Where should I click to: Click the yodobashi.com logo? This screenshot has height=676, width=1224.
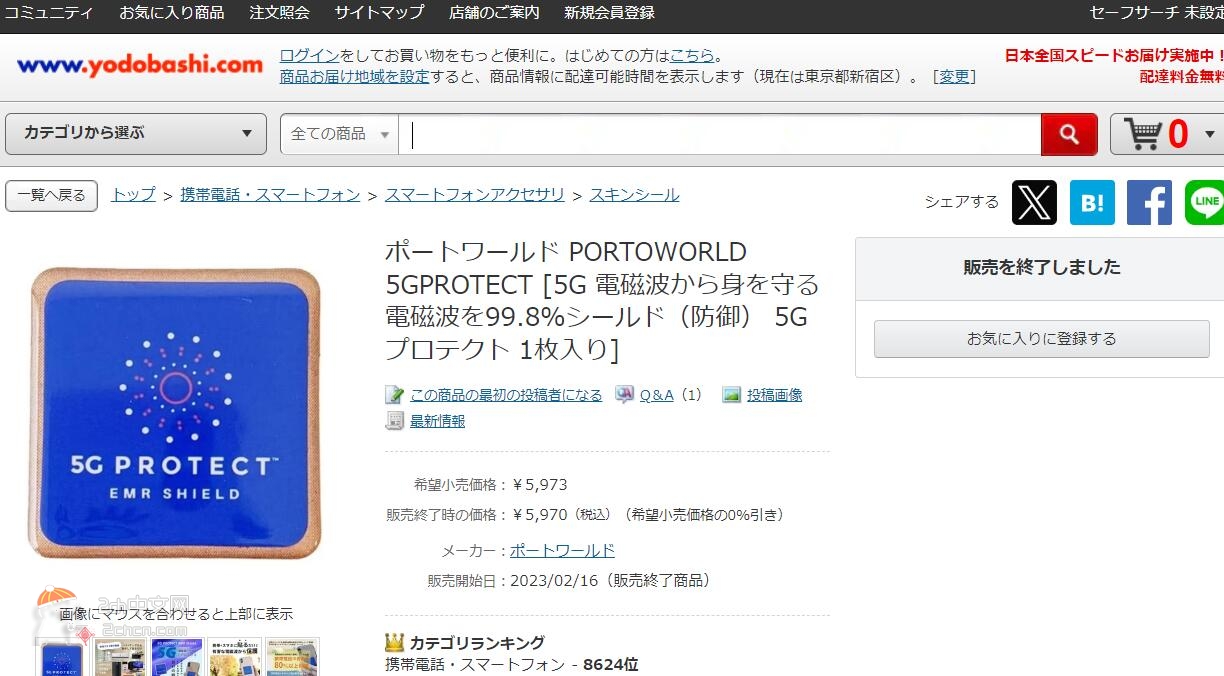click(x=140, y=65)
